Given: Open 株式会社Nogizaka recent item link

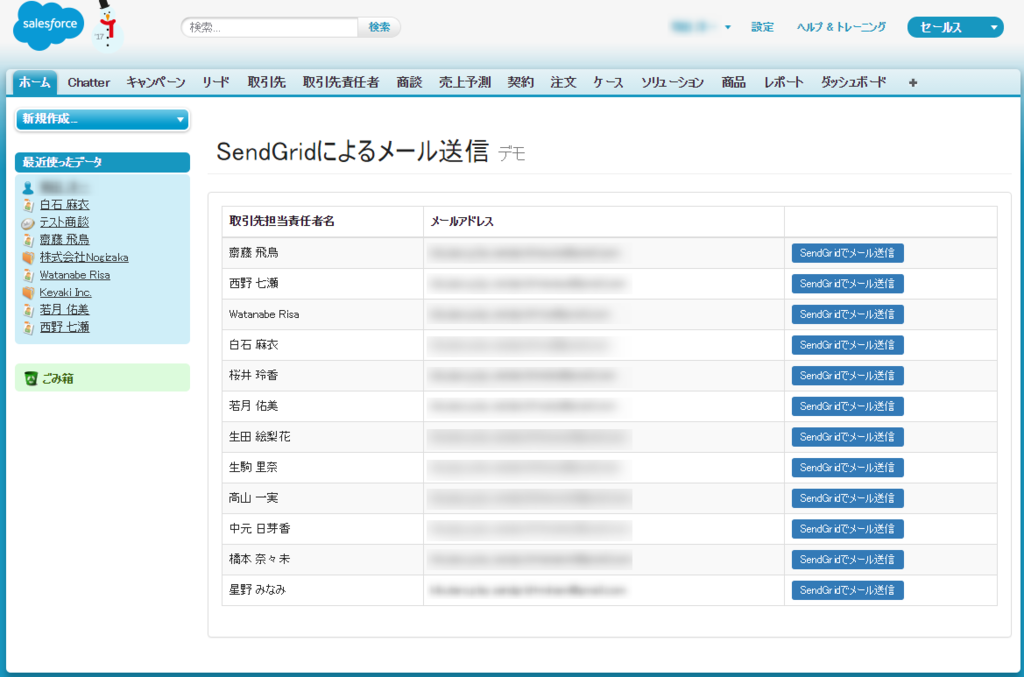Looking at the screenshot, I should click(84, 257).
